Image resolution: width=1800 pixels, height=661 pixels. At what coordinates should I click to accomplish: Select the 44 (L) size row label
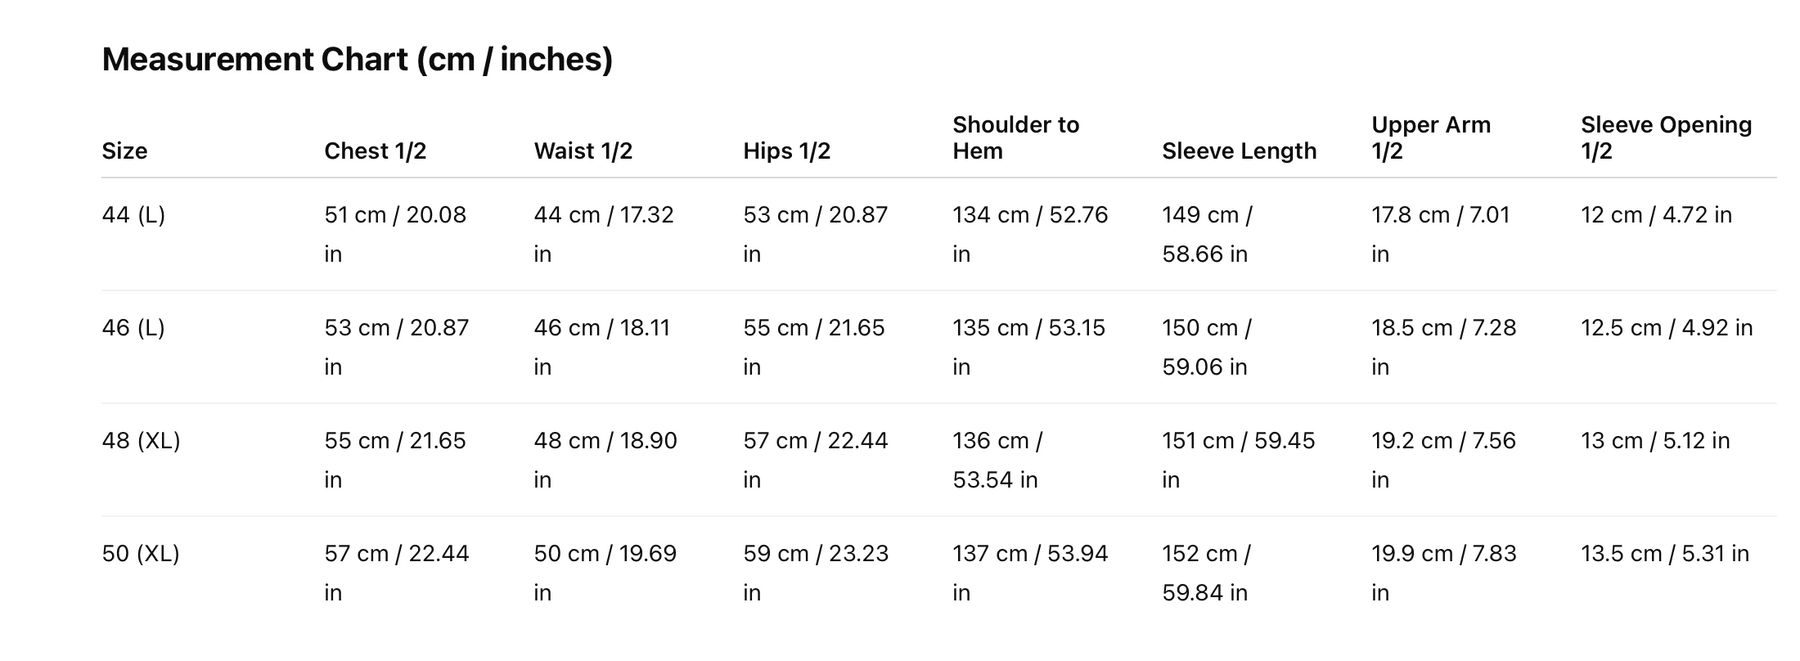133,215
